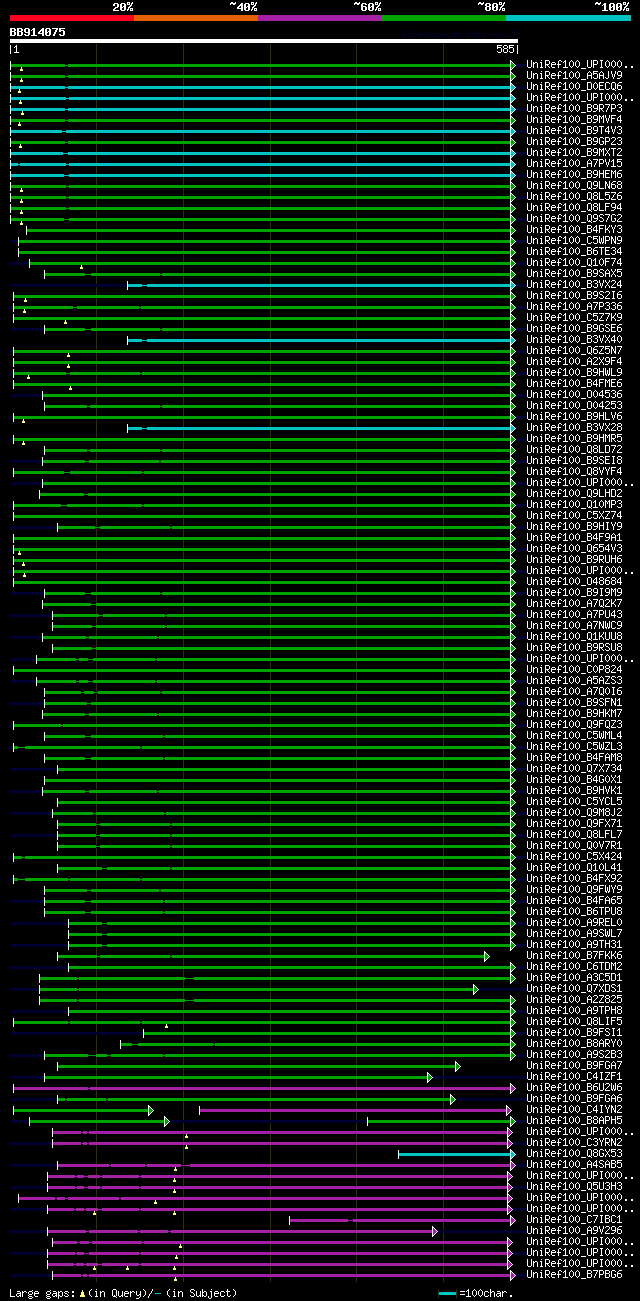Open hit UniRef100_C7IBC1
Screen dimensions: 640x1301
tap(574, 1219)
